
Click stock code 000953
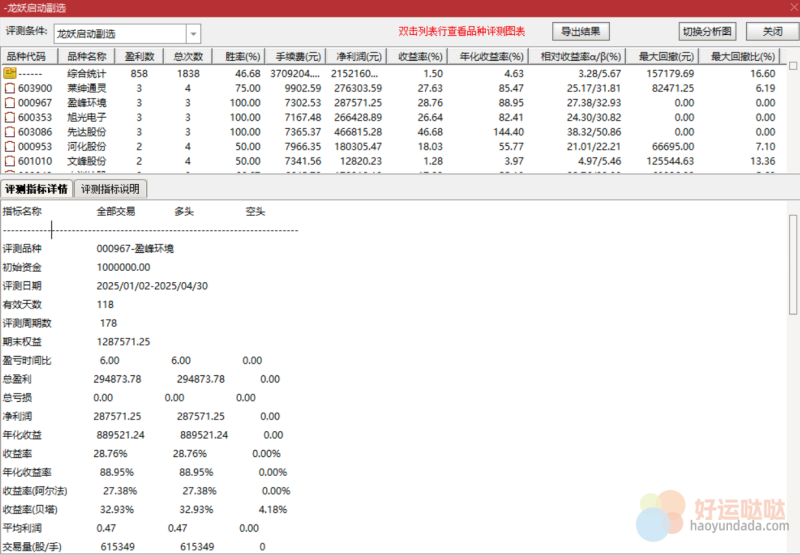tap(35, 146)
